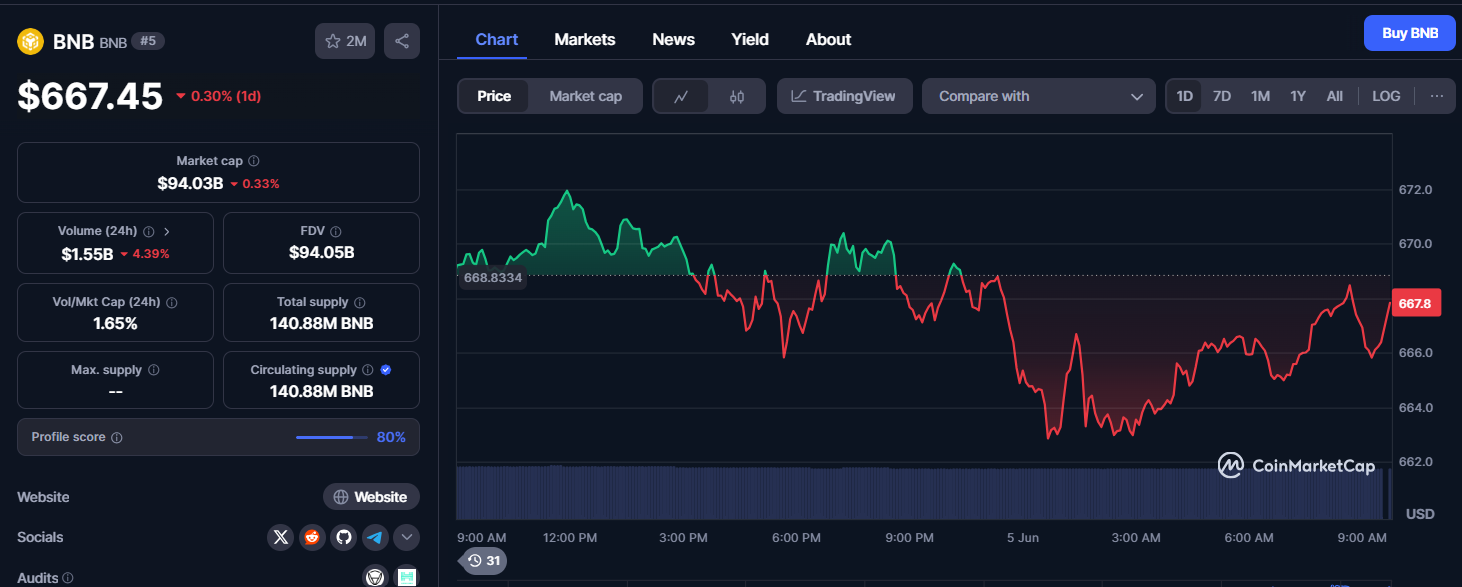Viewport: 1462px width, 587px height.
Task: Click the Profile score info icon
Action: pyautogui.click(x=117, y=438)
